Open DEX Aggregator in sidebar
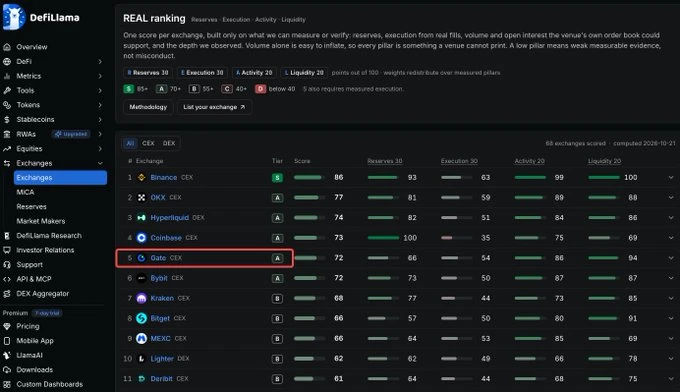The height and width of the screenshot is (392, 680). click(x=42, y=294)
